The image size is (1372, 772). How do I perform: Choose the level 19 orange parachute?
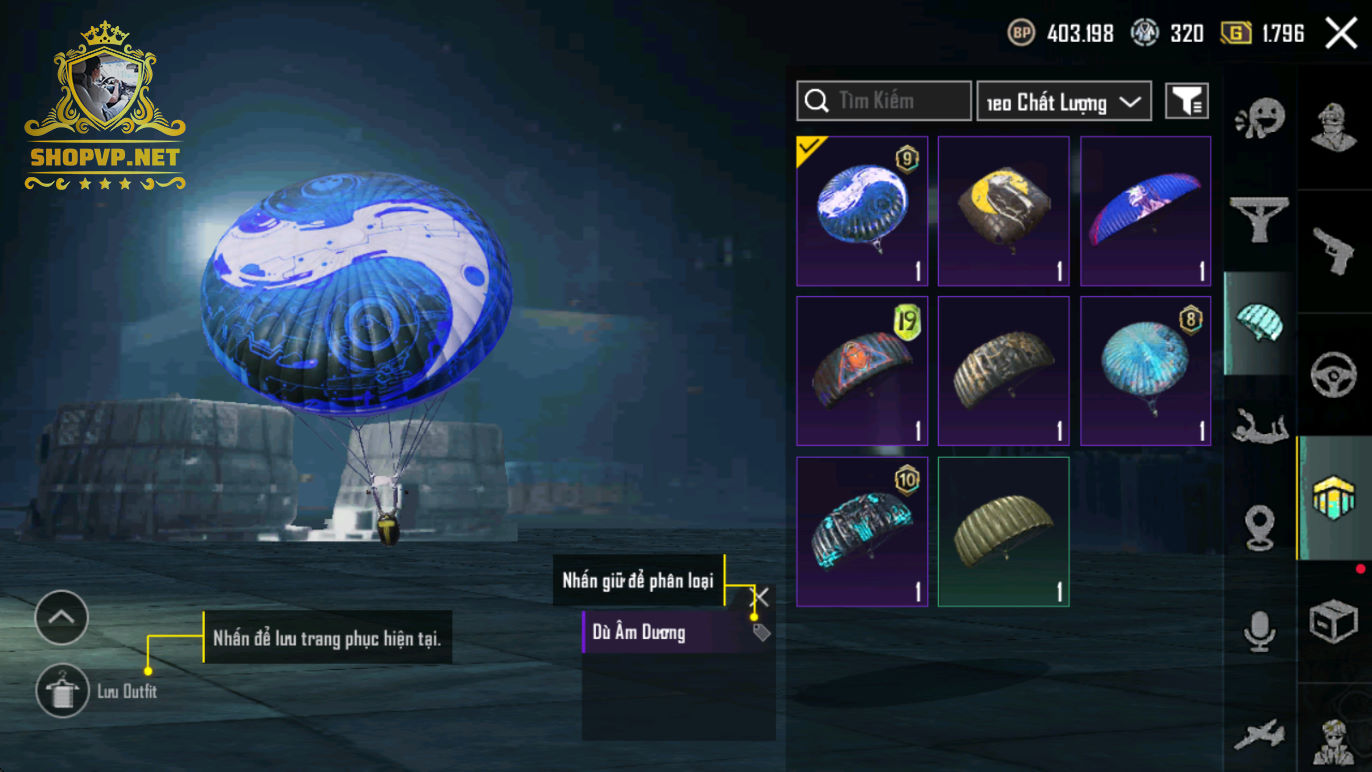862,371
